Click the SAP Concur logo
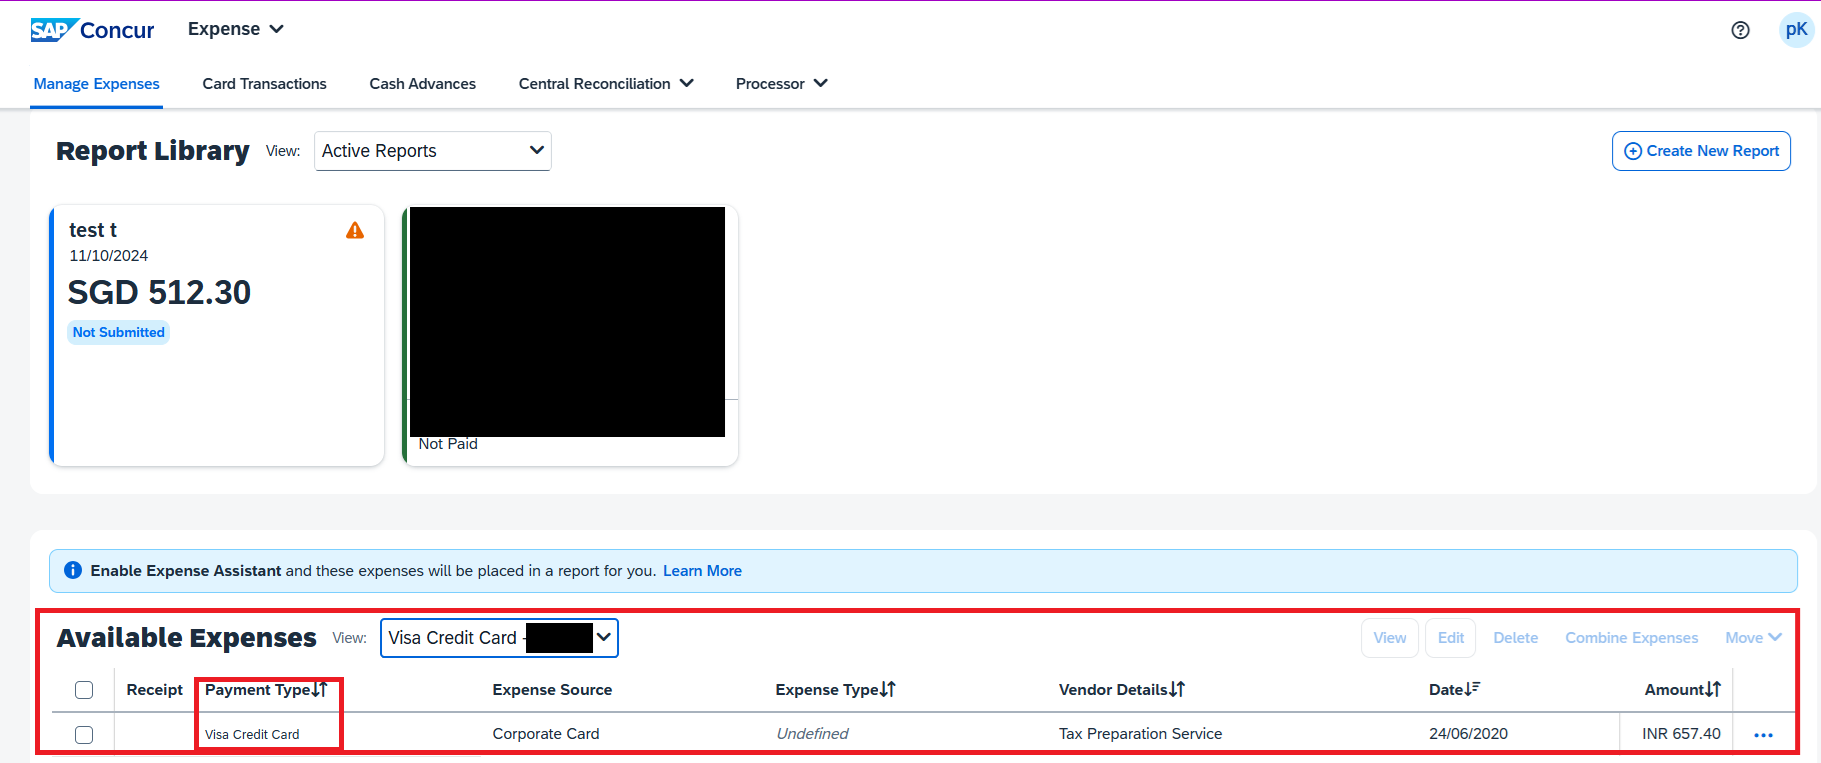This screenshot has height=763, width=1821. click(x=92, y=30)
